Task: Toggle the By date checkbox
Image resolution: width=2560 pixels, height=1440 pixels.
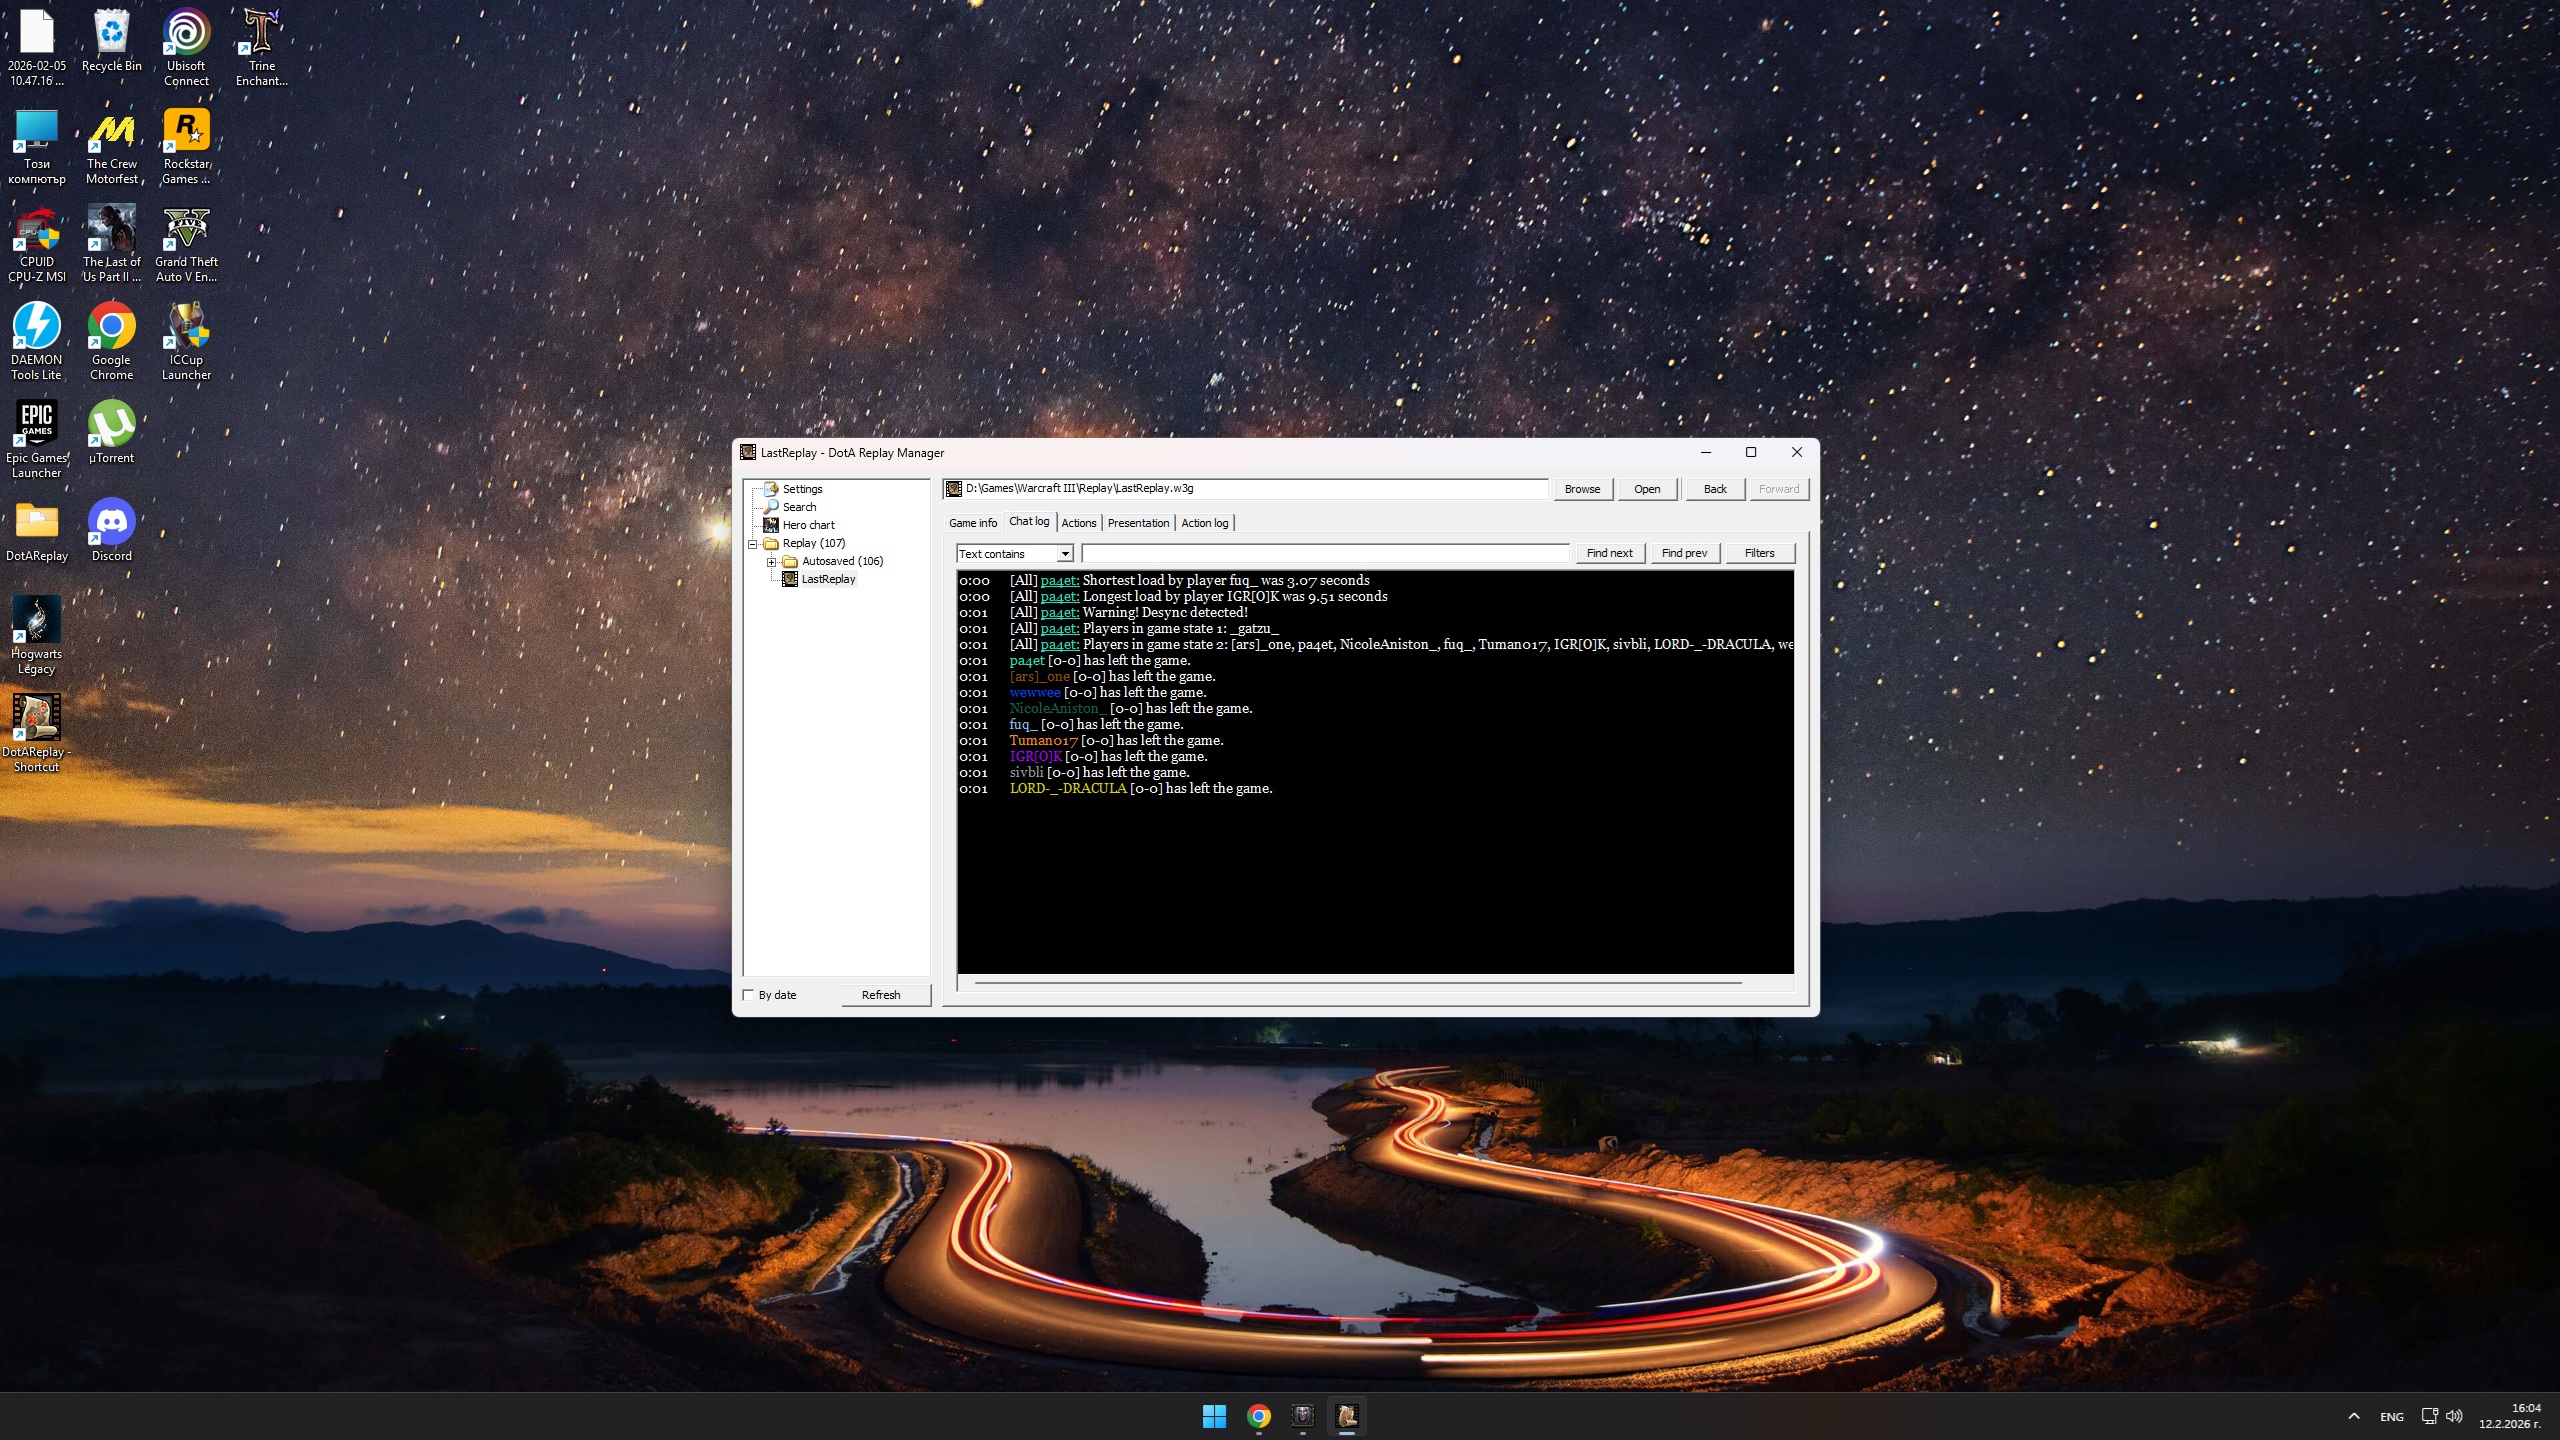Action: (x=749, y=995)
